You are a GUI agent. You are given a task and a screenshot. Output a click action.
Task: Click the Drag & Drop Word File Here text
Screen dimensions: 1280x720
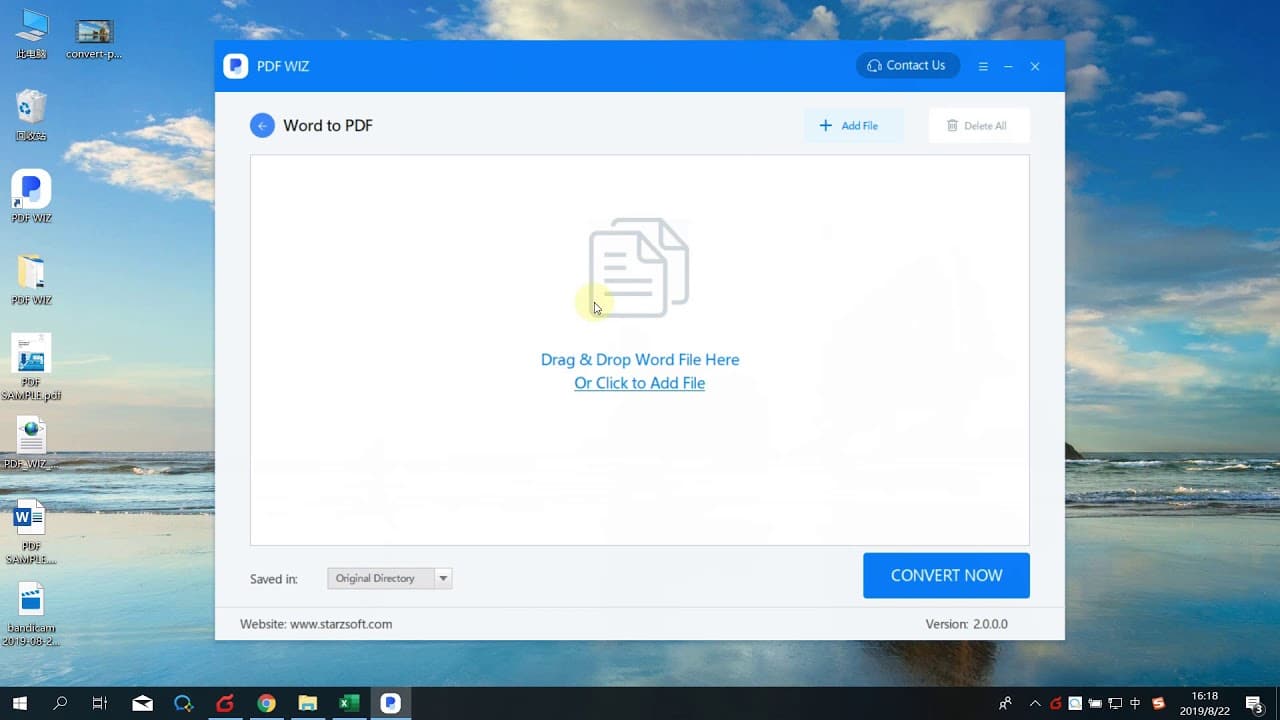640,359
